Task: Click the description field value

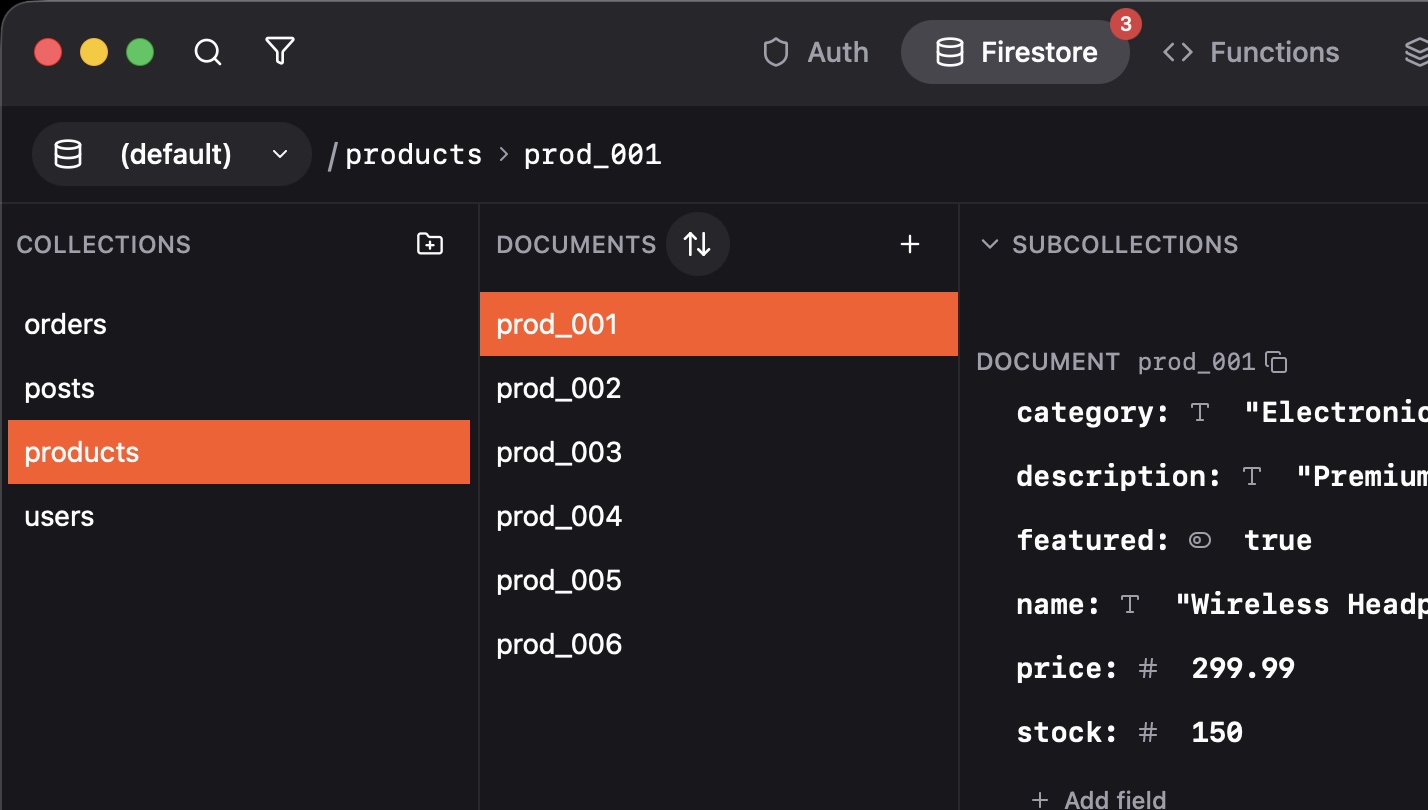Action: (x=1362, y=477)
